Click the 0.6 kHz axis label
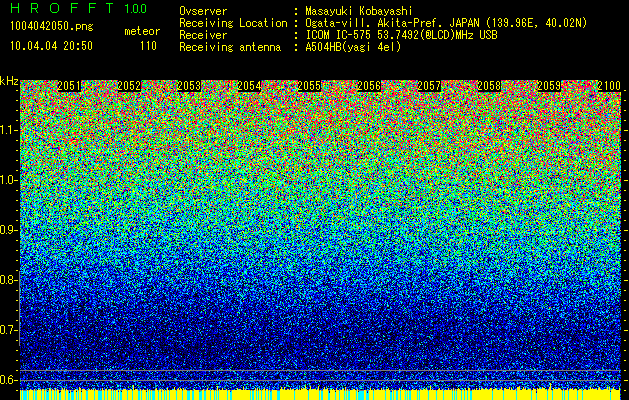The image size is (629, 400). click(x=9, y=380)
